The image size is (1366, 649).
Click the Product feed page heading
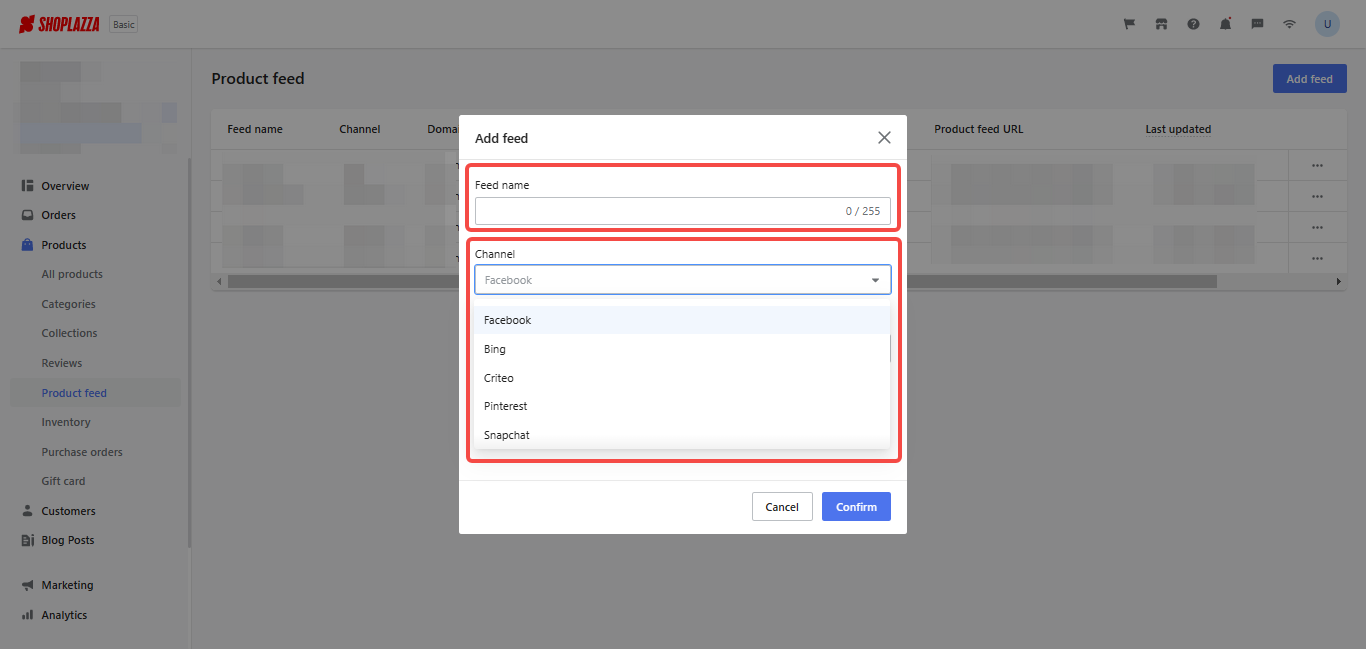[258, 79]
